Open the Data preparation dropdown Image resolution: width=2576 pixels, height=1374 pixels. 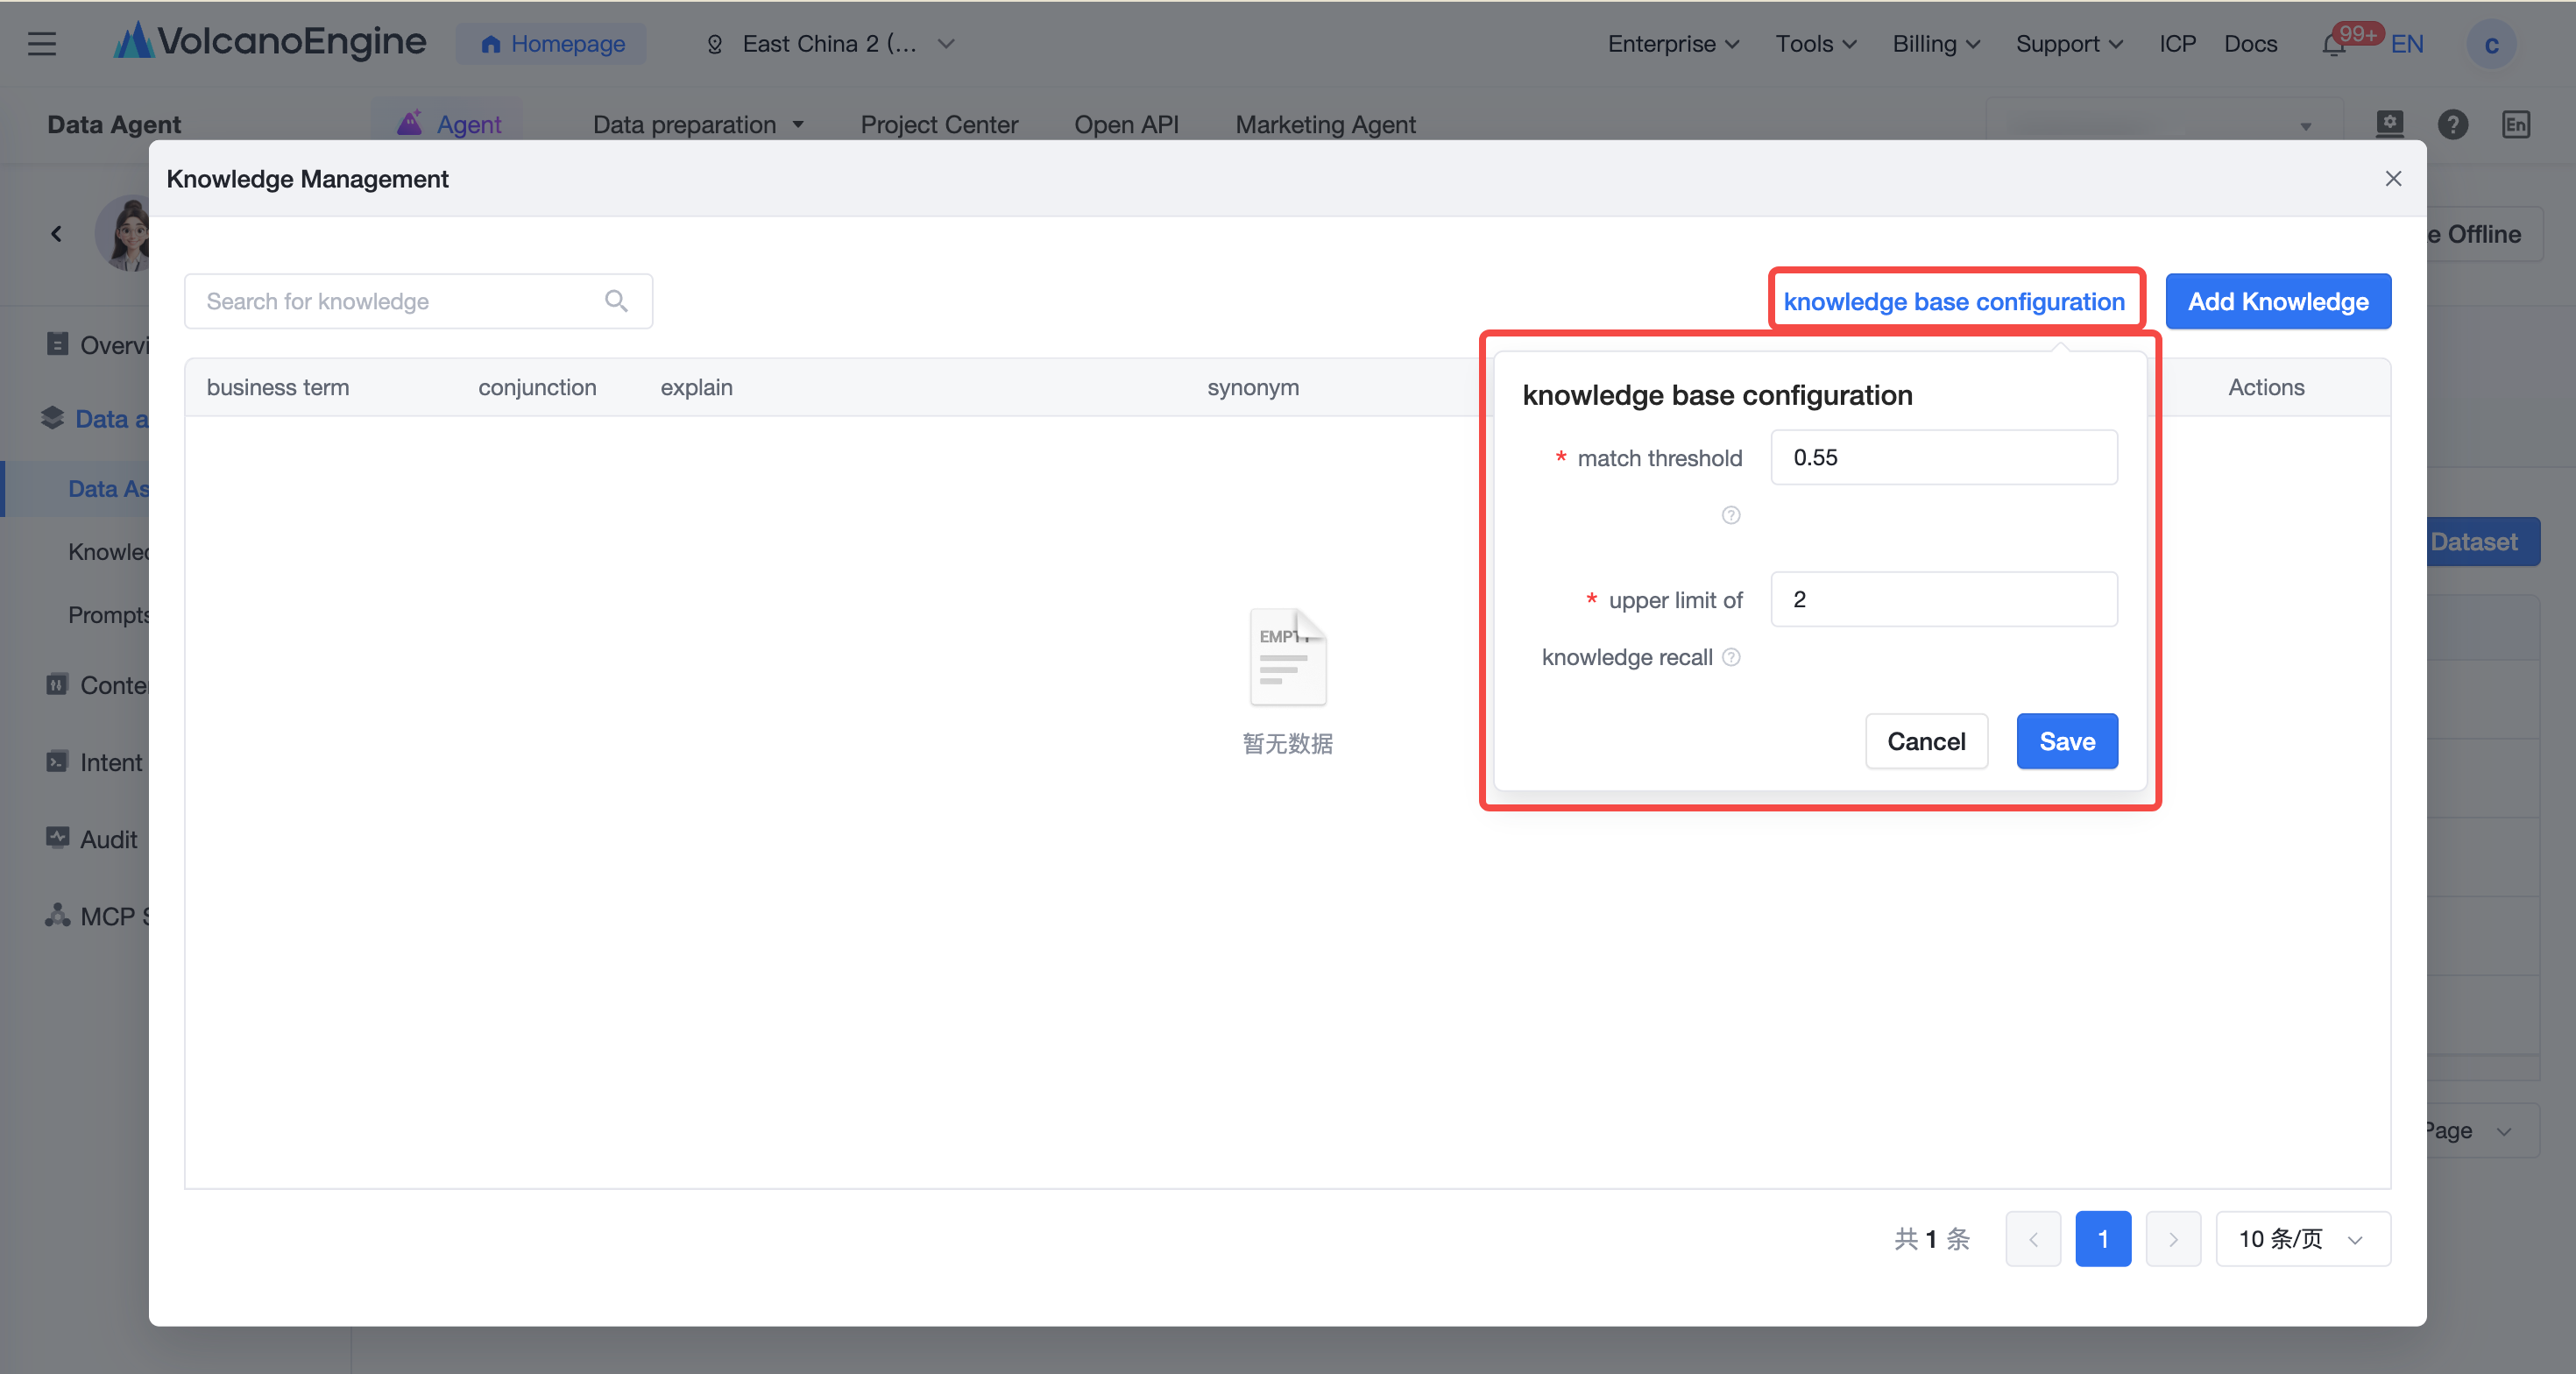698,125
